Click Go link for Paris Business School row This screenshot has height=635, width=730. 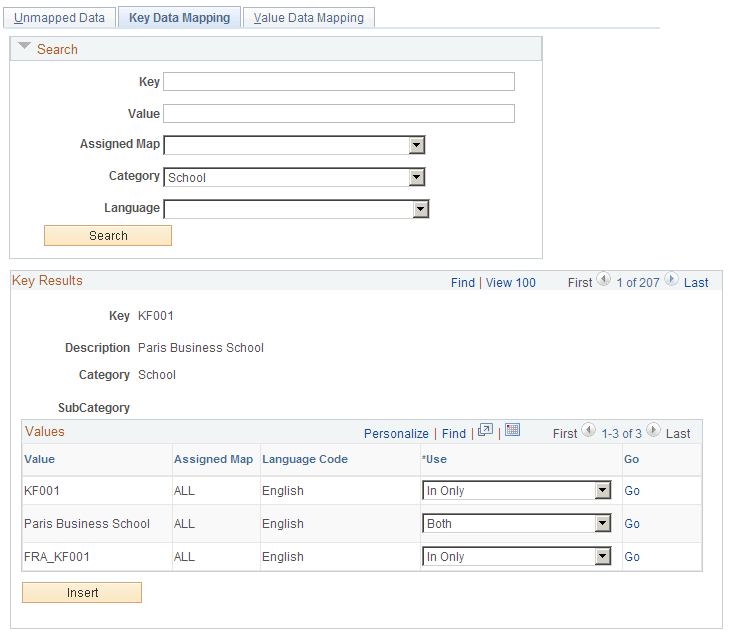(632, 524)
